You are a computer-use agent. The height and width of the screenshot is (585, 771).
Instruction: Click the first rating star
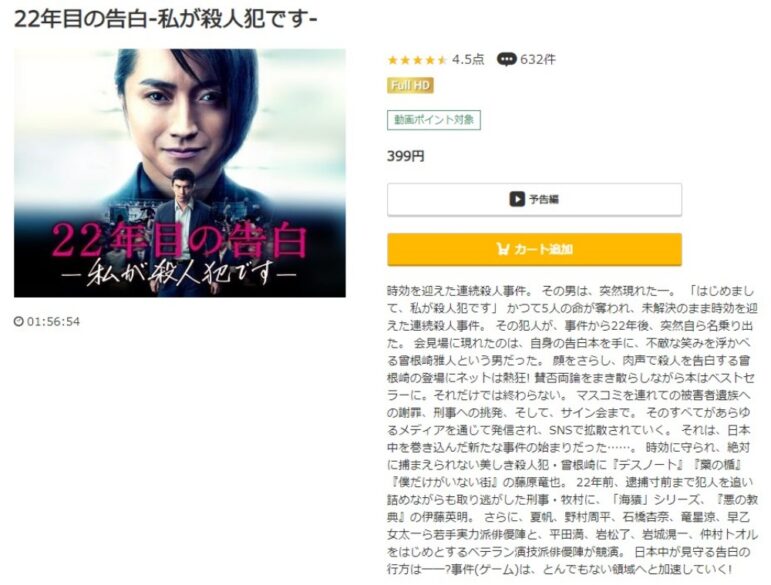(392, 60)
